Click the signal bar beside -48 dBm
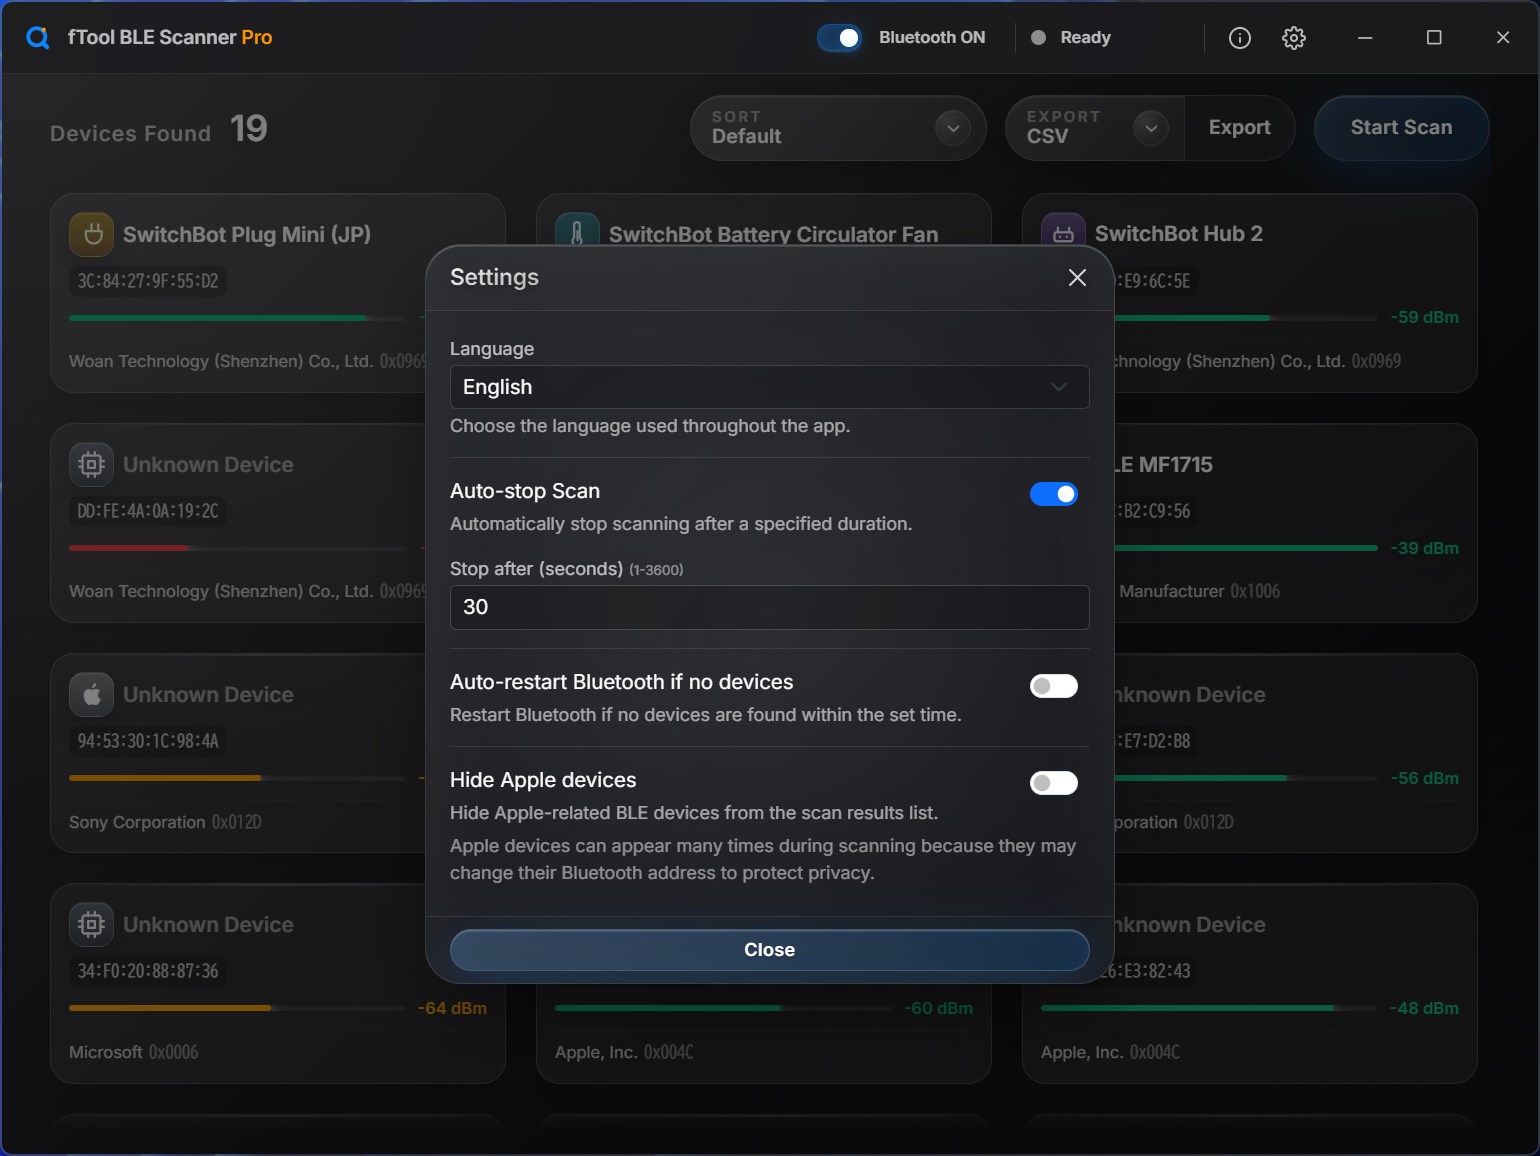 click(x=1209, y=1008)
